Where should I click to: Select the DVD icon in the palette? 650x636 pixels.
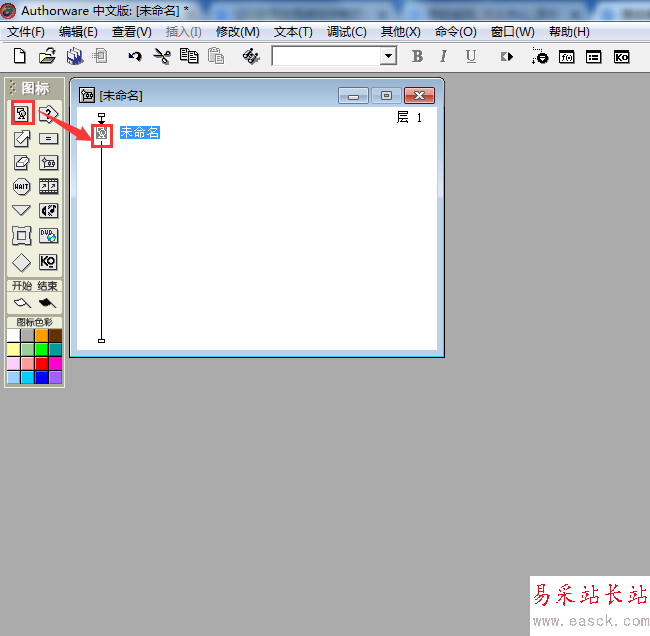48,236
